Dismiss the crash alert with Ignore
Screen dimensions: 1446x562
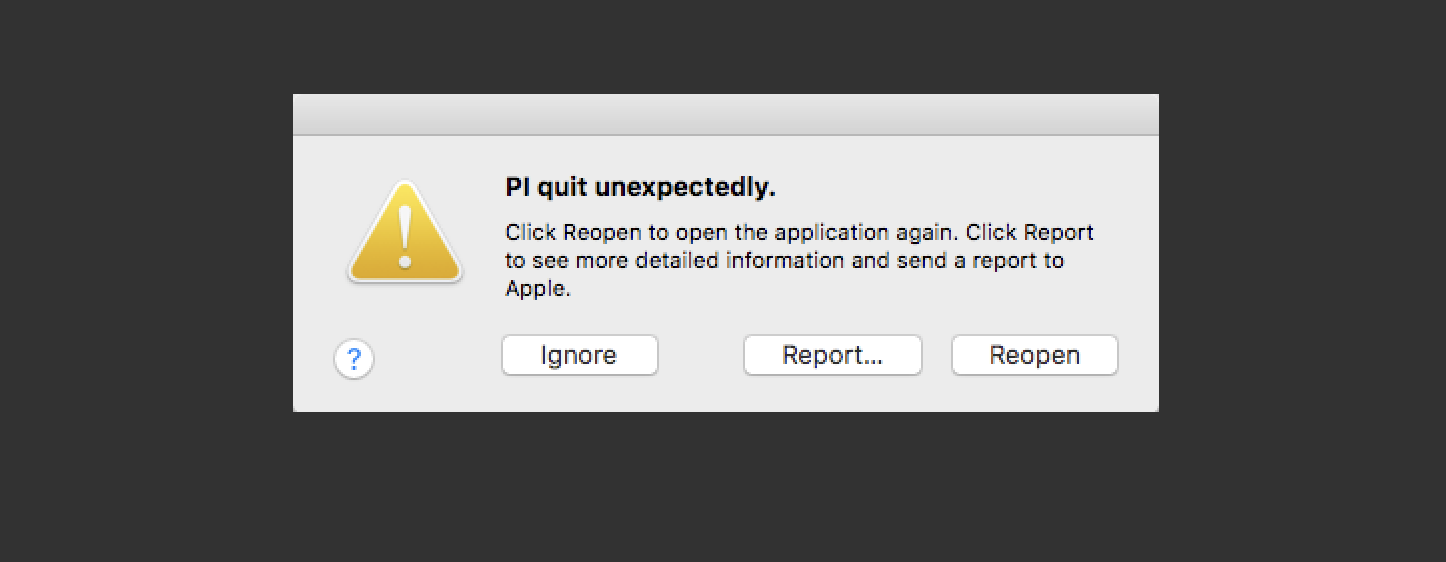coord(580,355)
